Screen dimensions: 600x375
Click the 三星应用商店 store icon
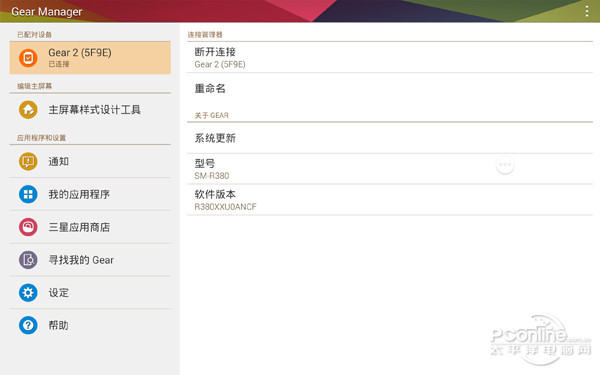coord(28,227)
